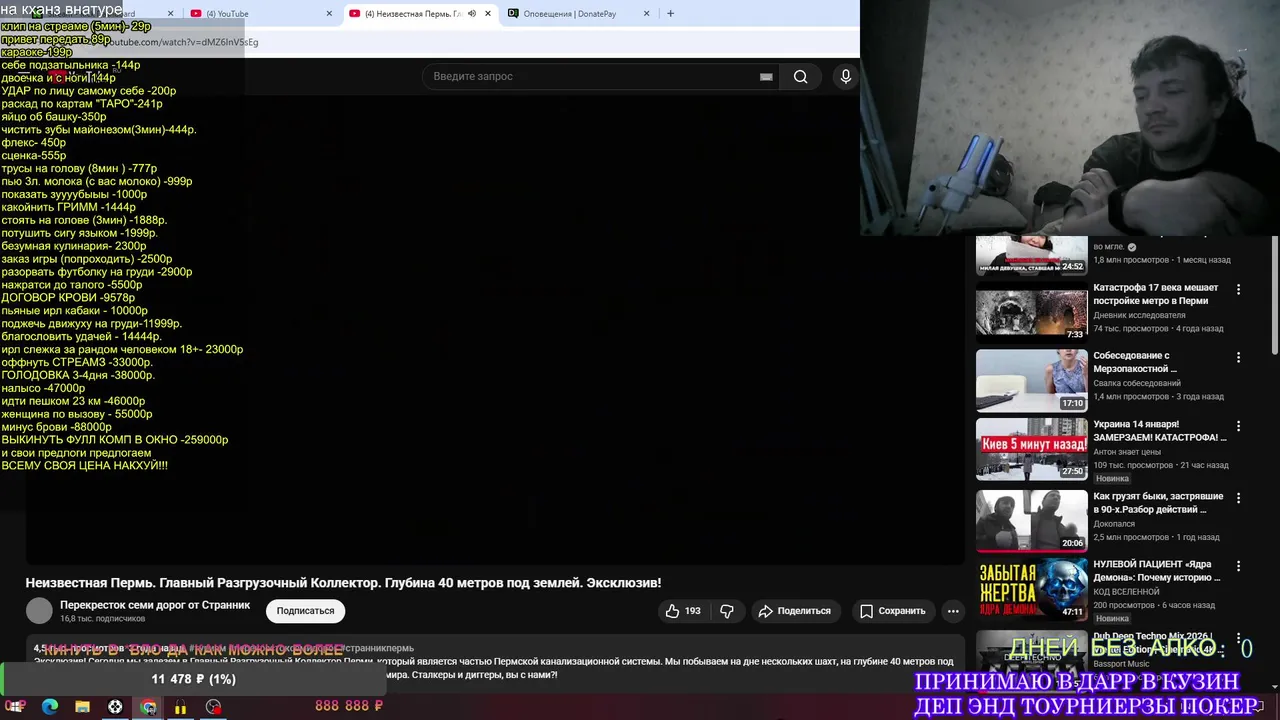Open the Windows Start menu on the taskbar
Viewport: 1280px width, 720px height.
[17, 707]
